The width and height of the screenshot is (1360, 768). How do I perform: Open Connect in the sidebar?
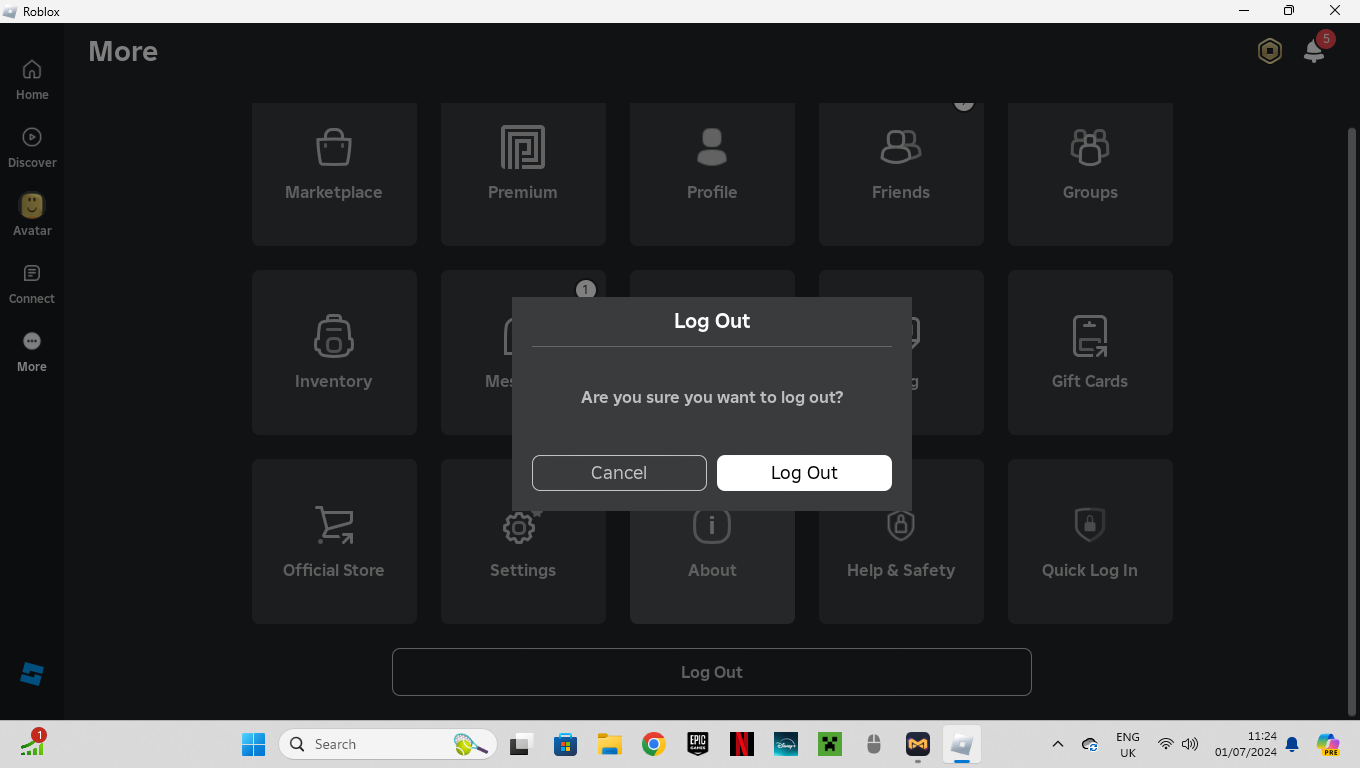(32, 284)
